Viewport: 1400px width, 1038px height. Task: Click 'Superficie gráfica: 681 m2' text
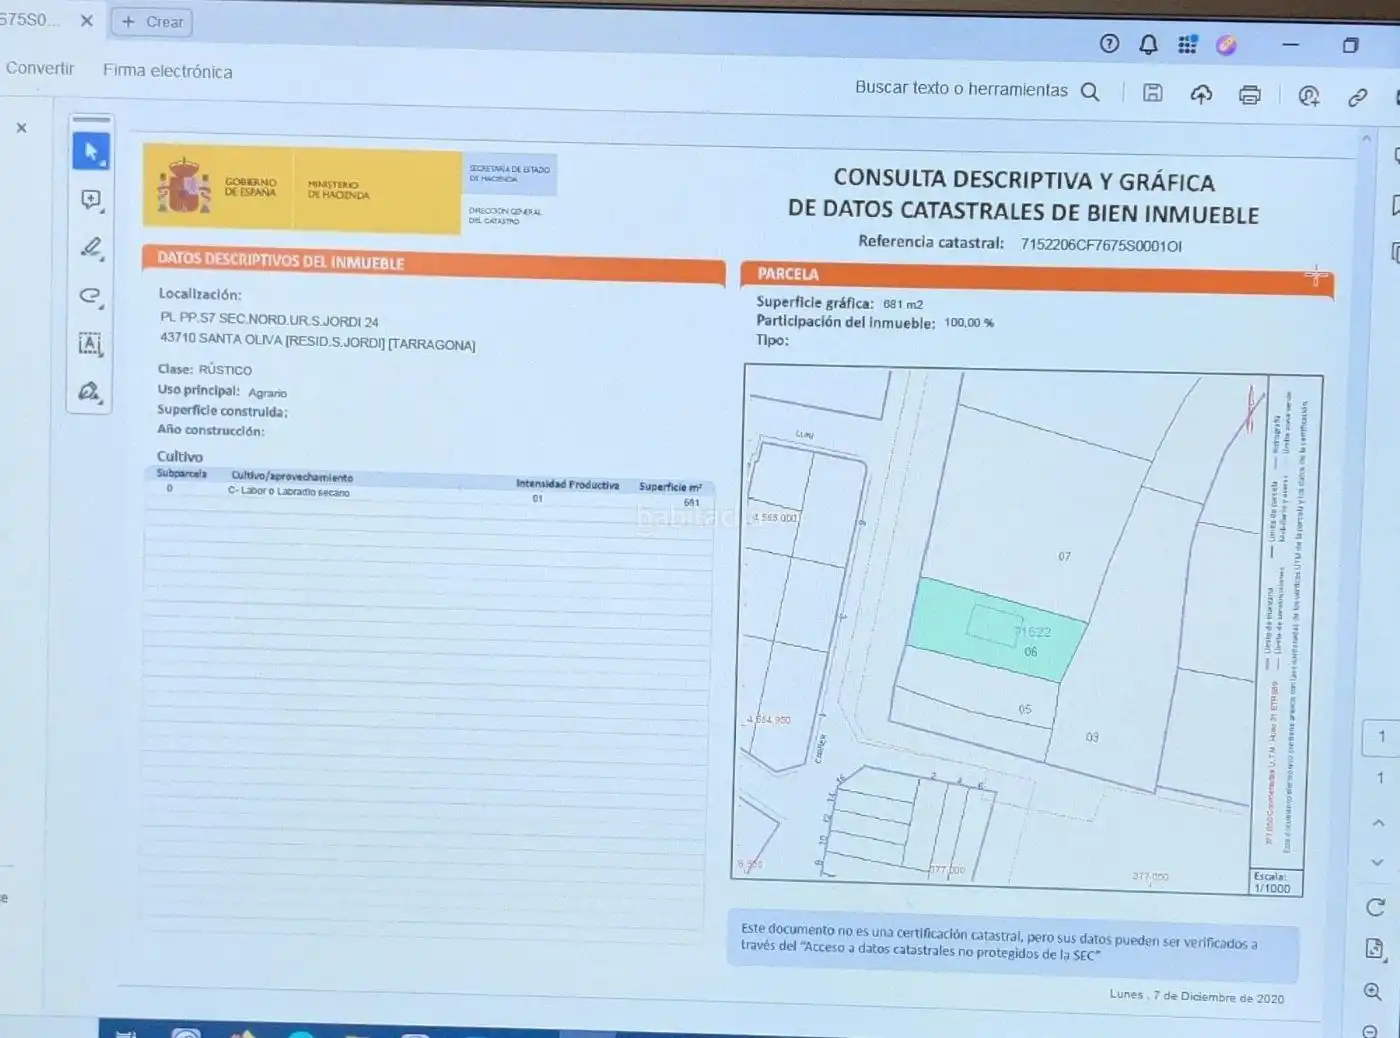(x=839, y=303)
